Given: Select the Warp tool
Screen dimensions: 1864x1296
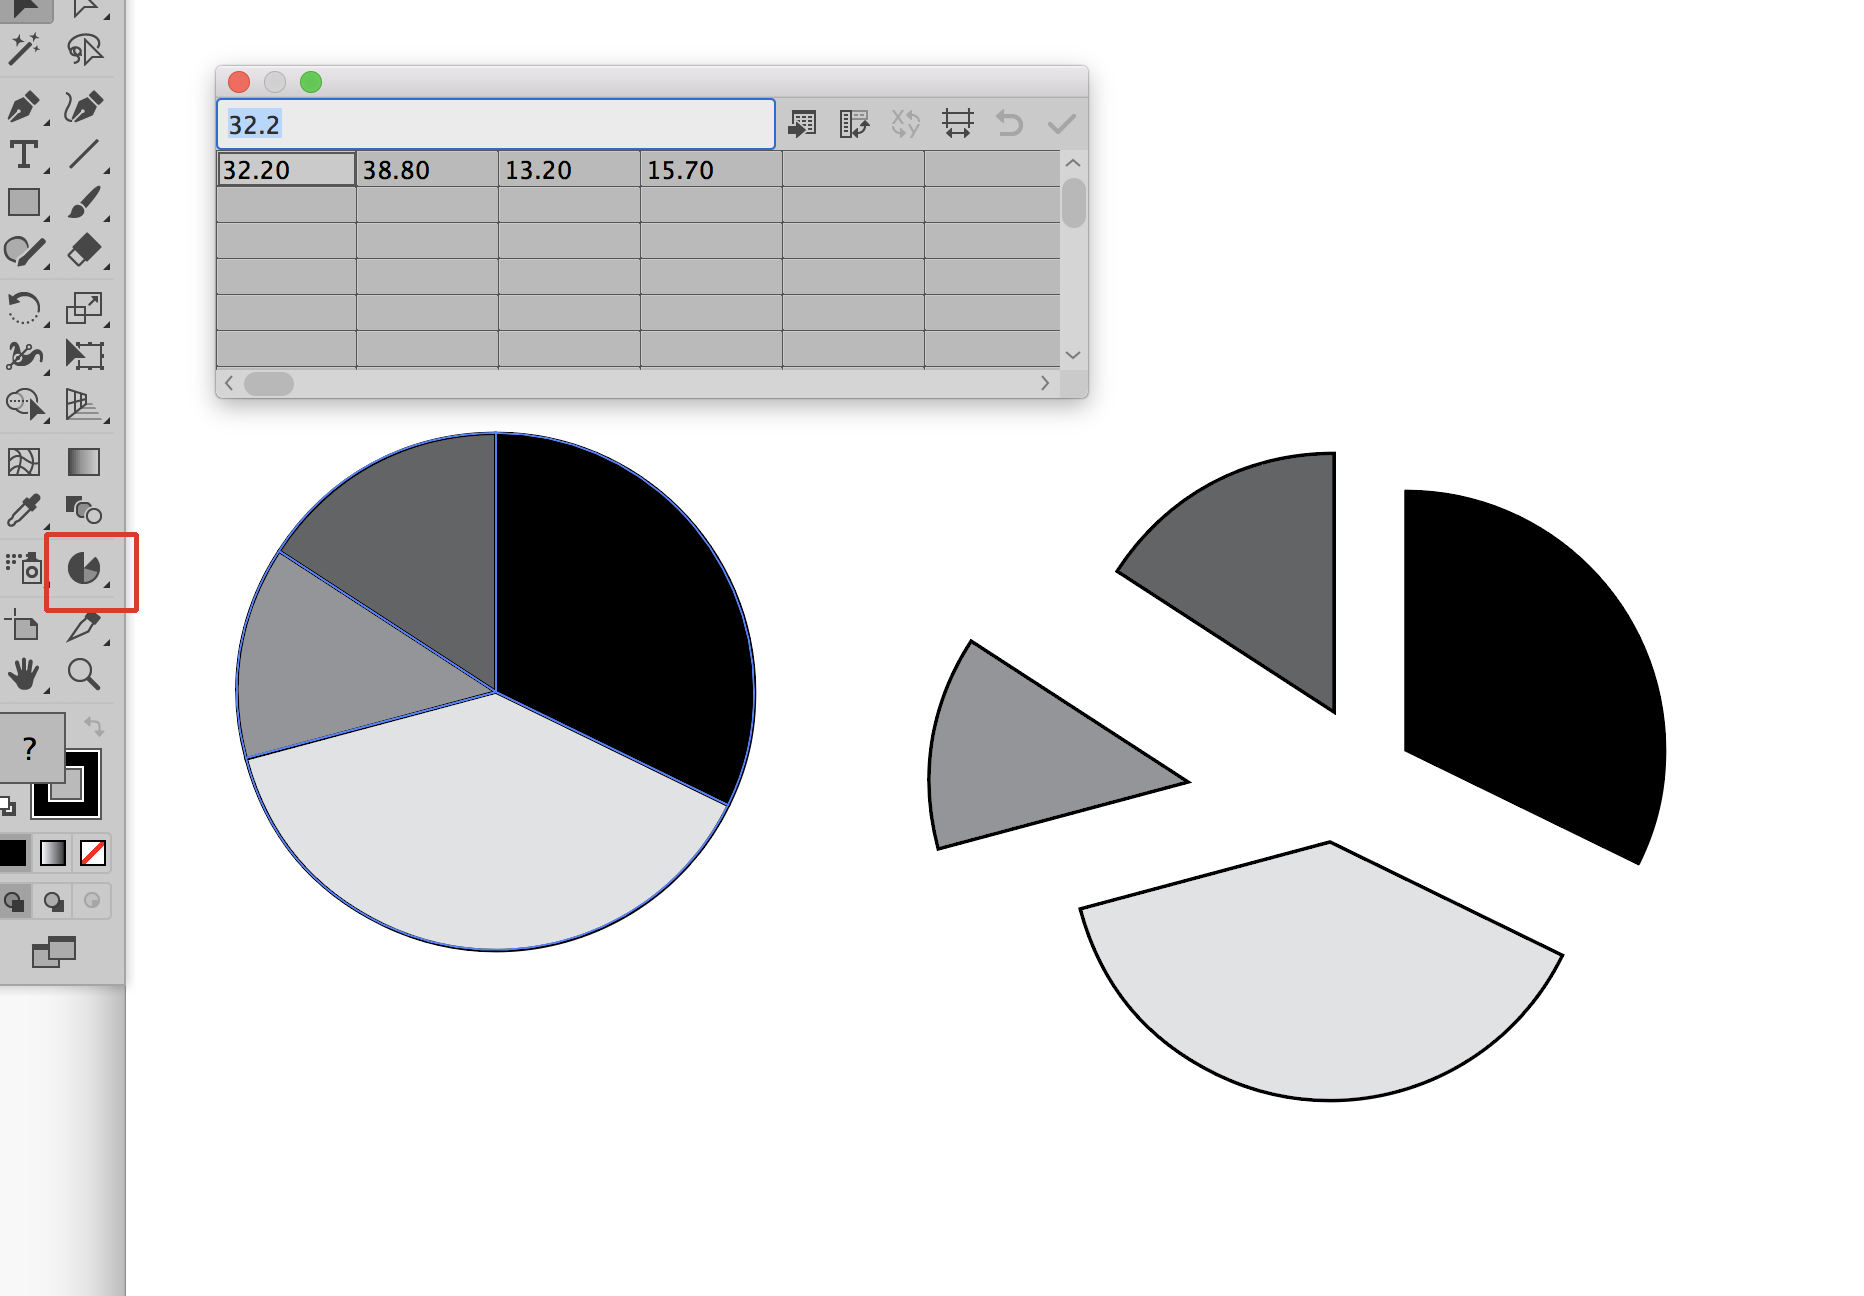Looking at the screenshot, I should coord(24,356).
